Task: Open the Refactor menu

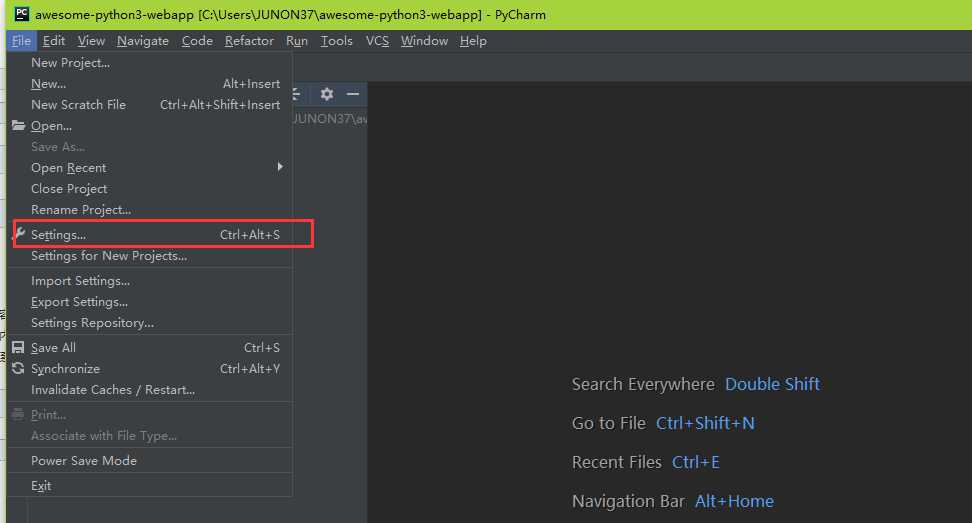Action: point(249,41)
